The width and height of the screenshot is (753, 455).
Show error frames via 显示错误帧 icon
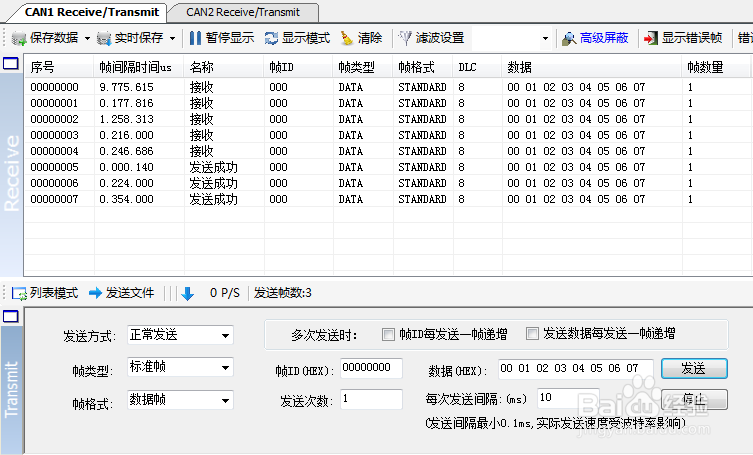[x=651, y=38]
